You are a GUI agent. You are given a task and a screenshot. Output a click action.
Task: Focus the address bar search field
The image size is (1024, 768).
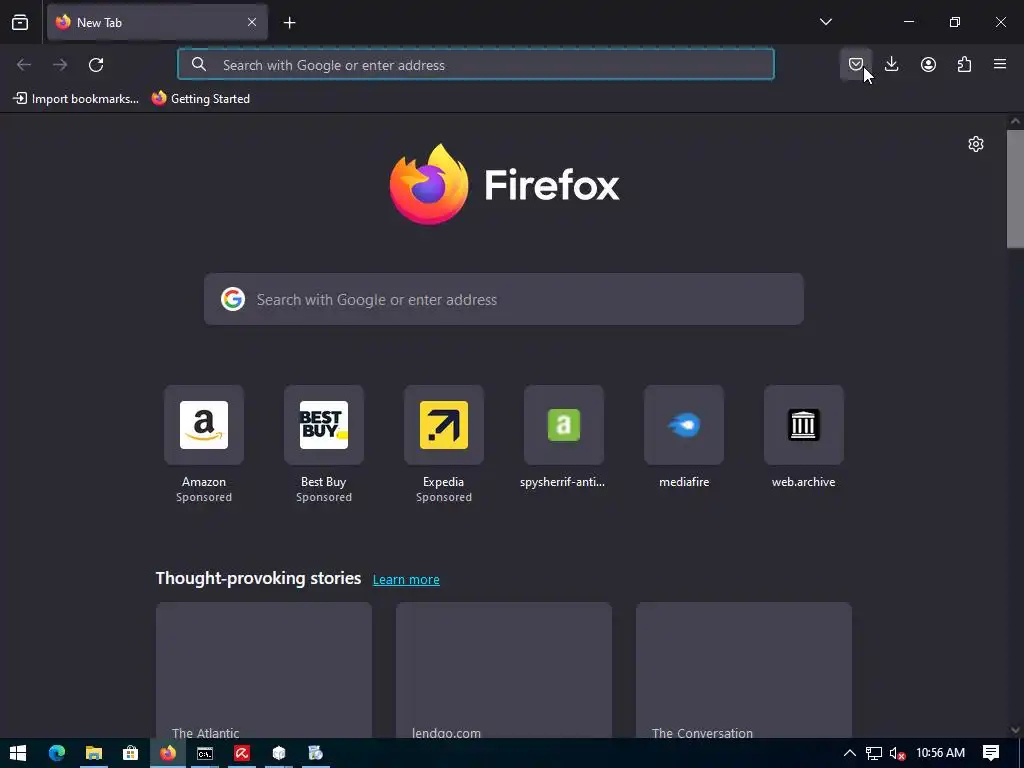coord(475,65)
